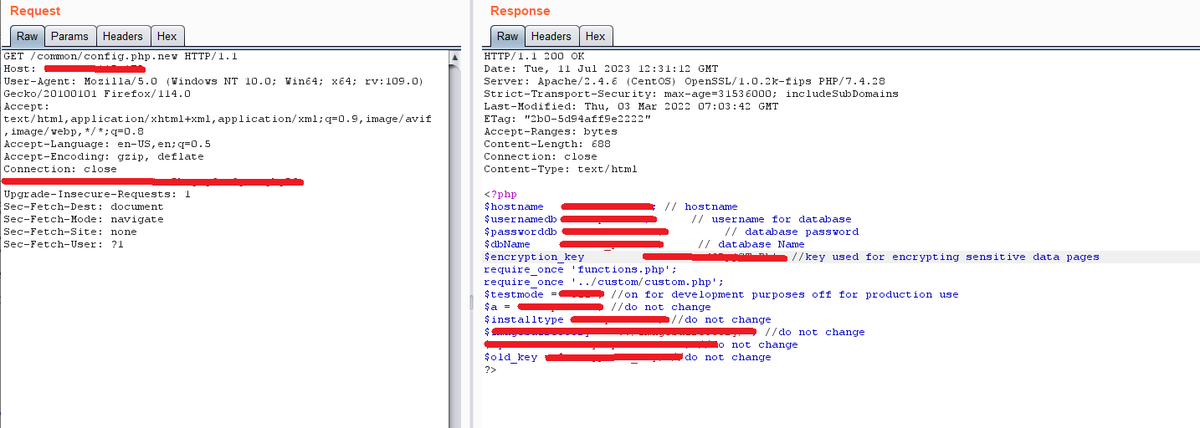
Task: Click the Response panel heading
Action: pos(520,11)
